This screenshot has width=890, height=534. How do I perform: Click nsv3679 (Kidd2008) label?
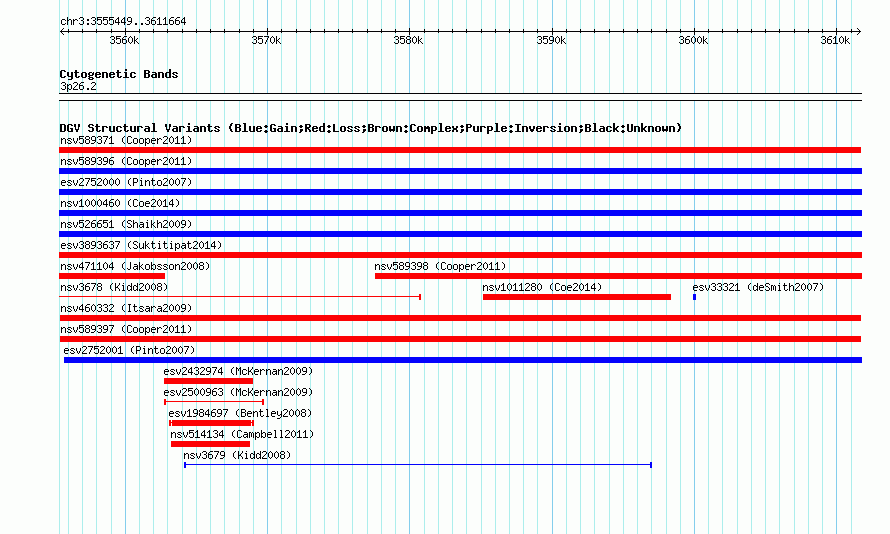pos(237,455)
